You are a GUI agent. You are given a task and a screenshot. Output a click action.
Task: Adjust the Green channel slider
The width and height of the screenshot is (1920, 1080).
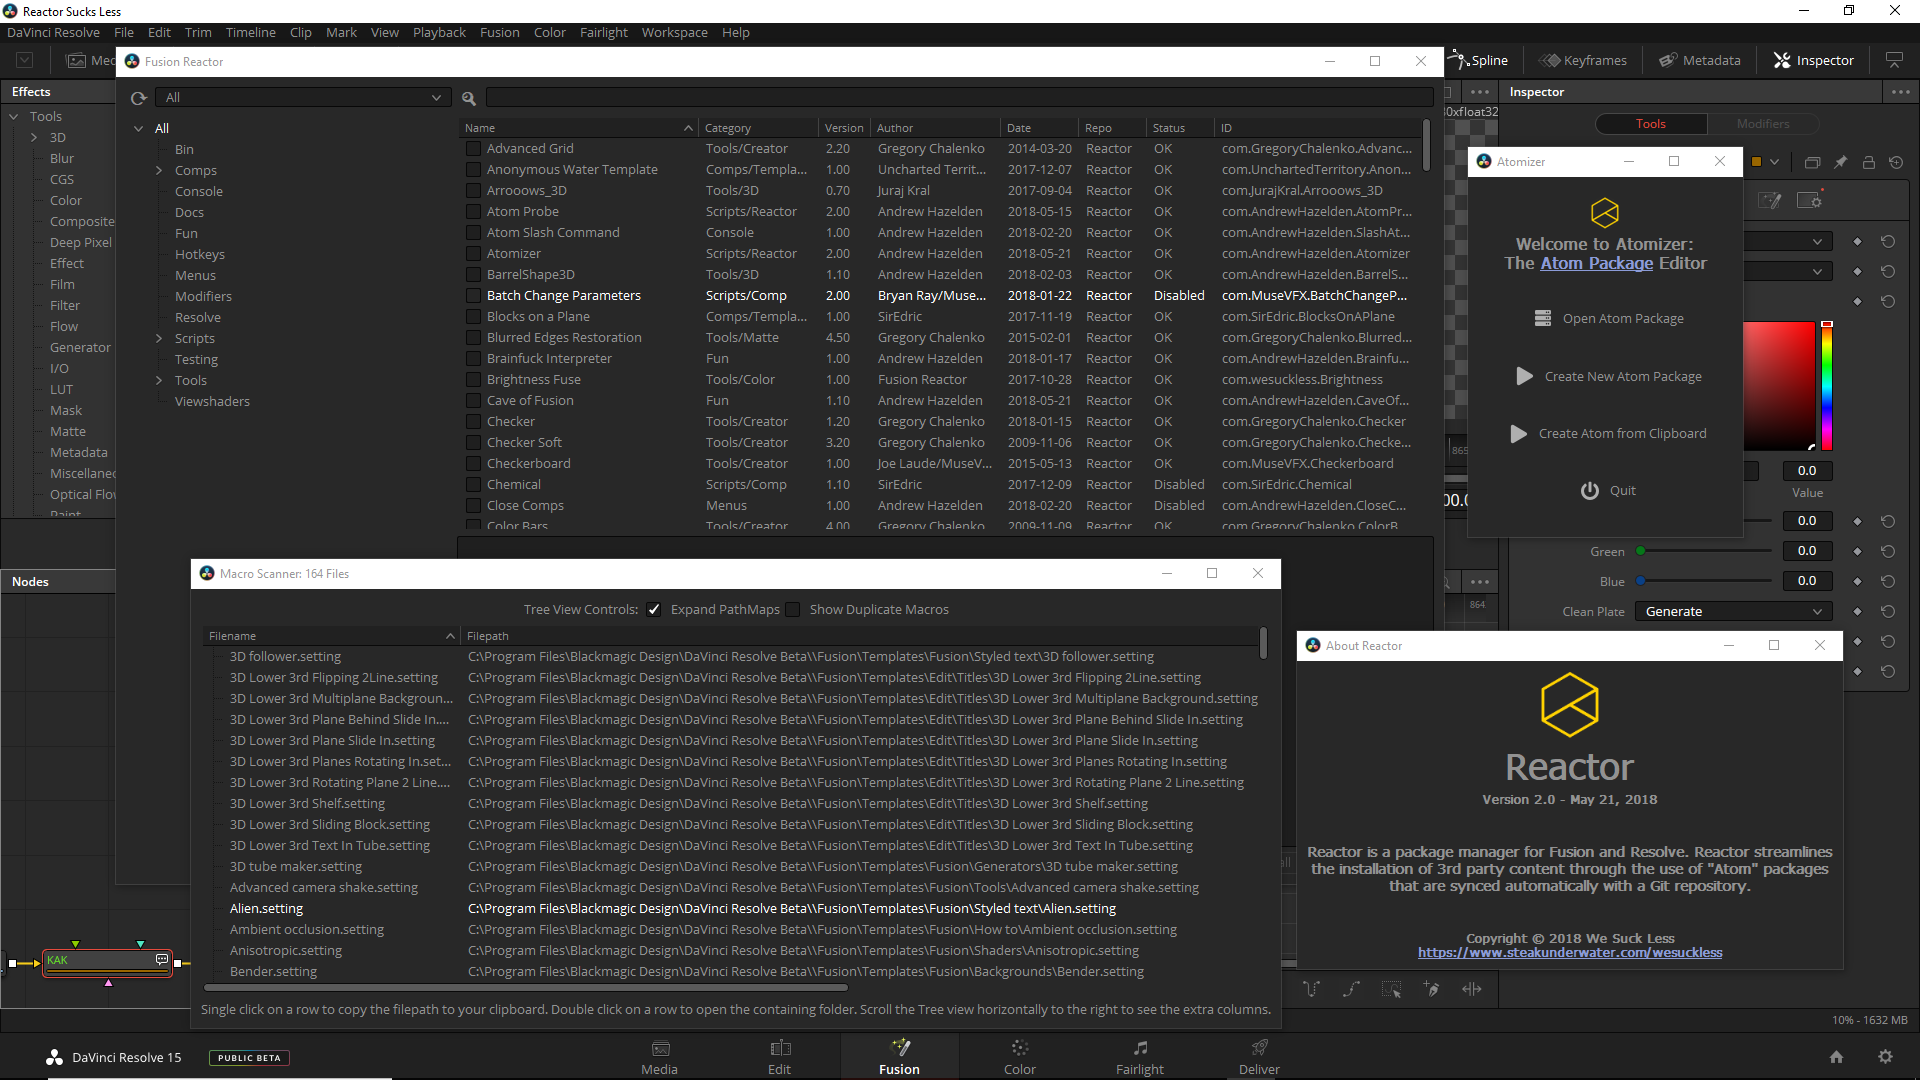click(1705, 551)
